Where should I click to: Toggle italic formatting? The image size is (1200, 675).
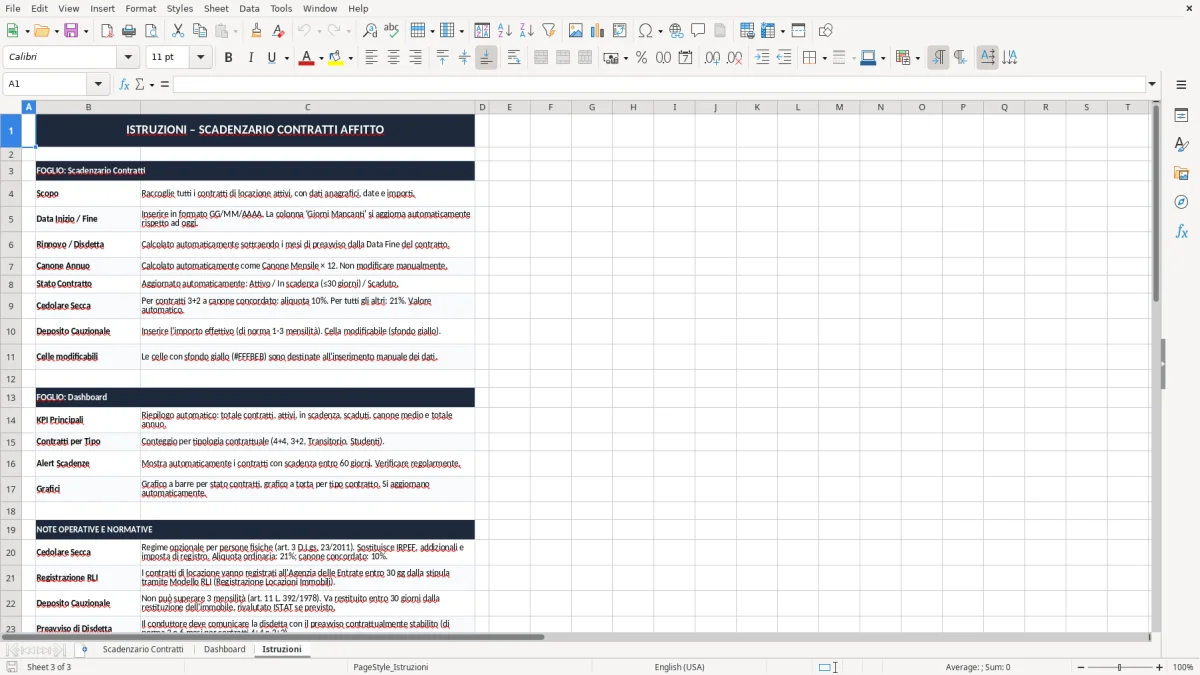tap(250, 58)
